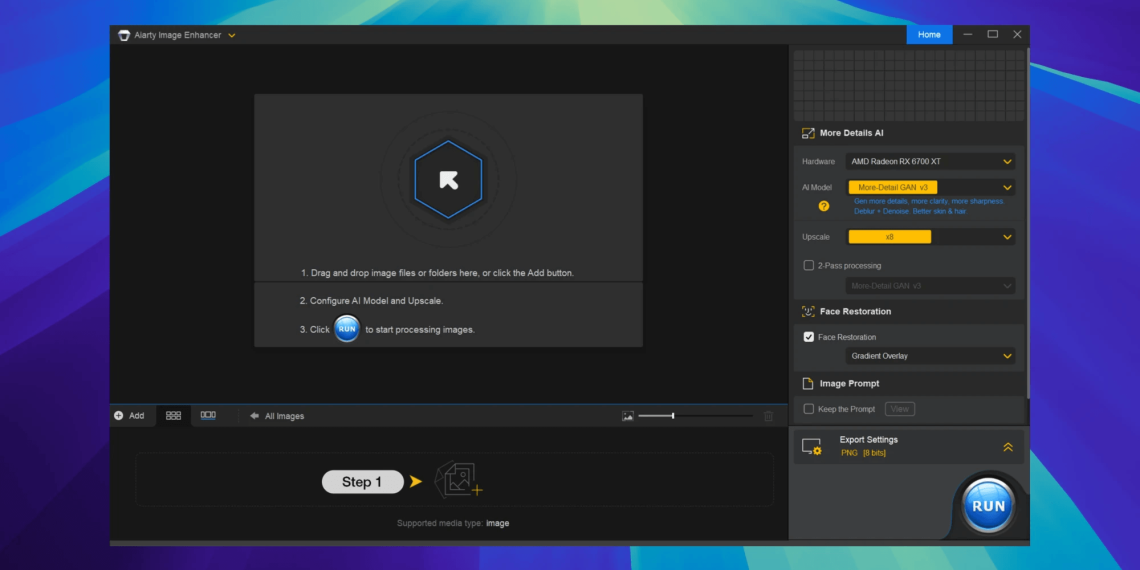Screen dimensions: 1140x570
Task: Switch to grid thumbnail view
Action: [x=173, y=416]
